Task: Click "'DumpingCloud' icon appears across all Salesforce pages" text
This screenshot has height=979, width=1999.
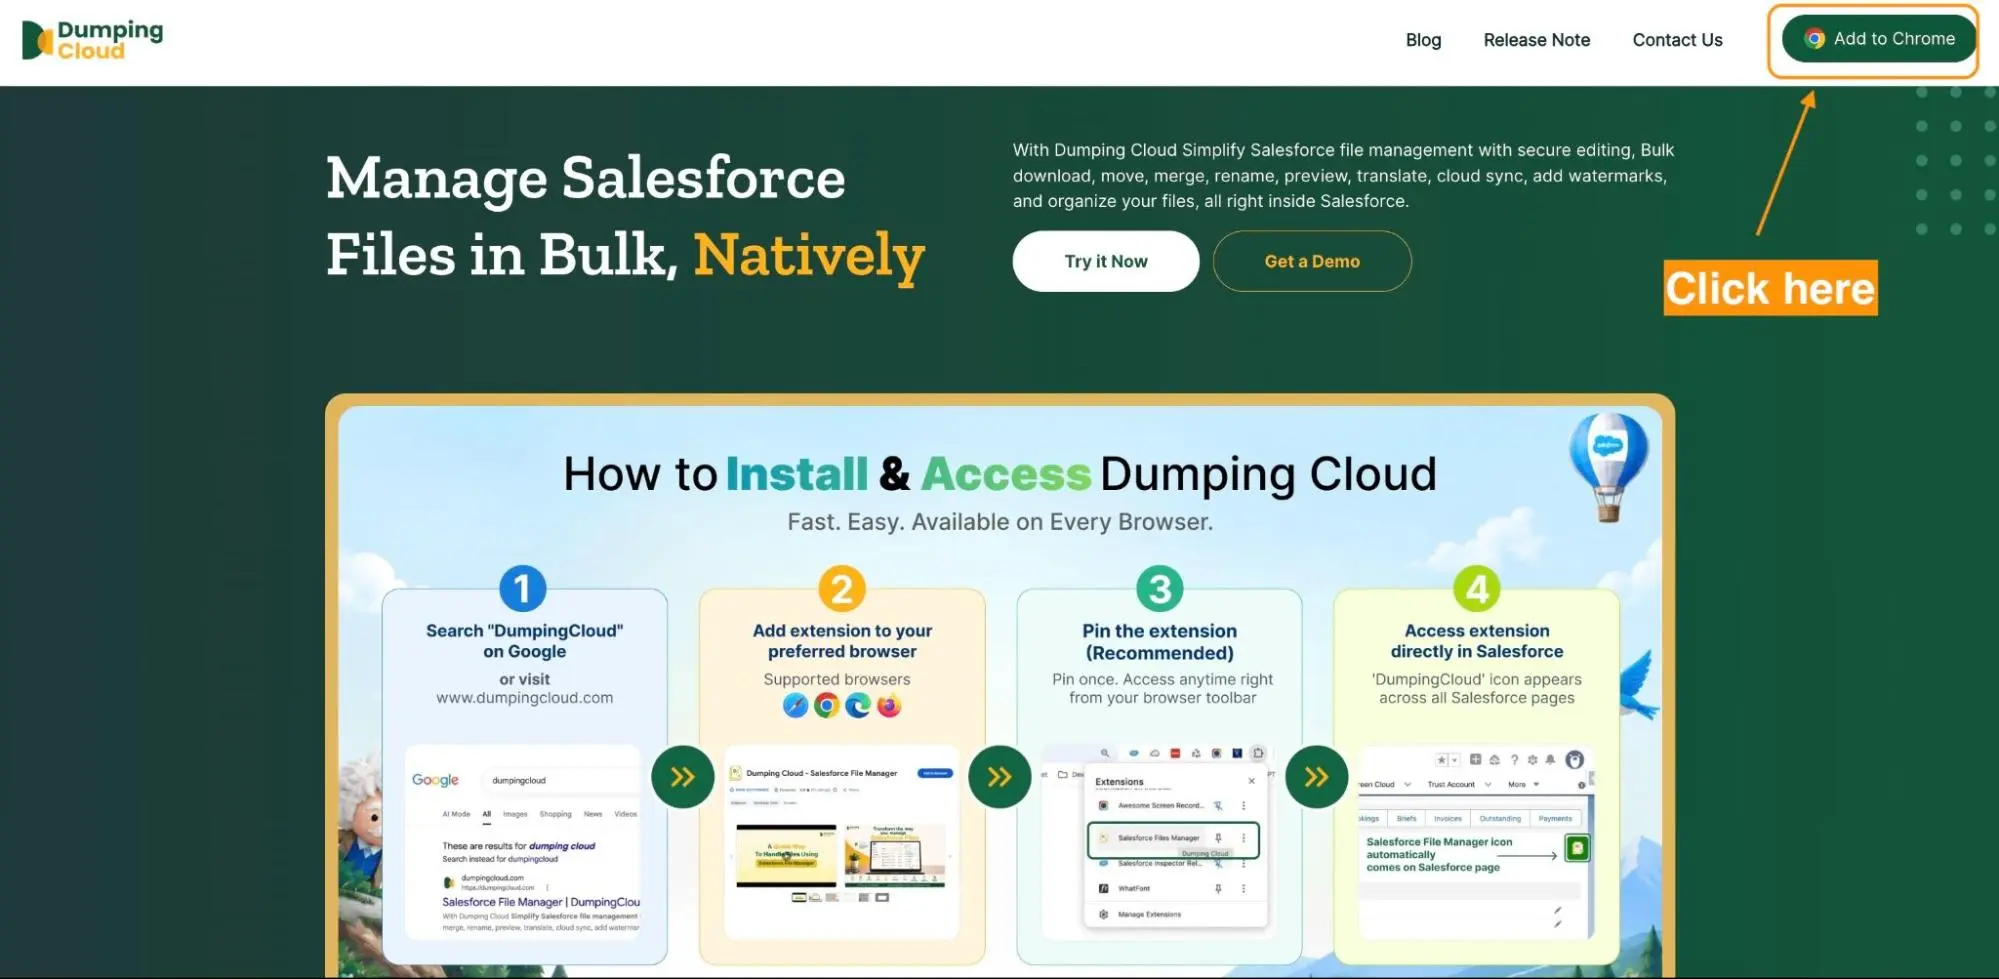Action: point(1476,688)
